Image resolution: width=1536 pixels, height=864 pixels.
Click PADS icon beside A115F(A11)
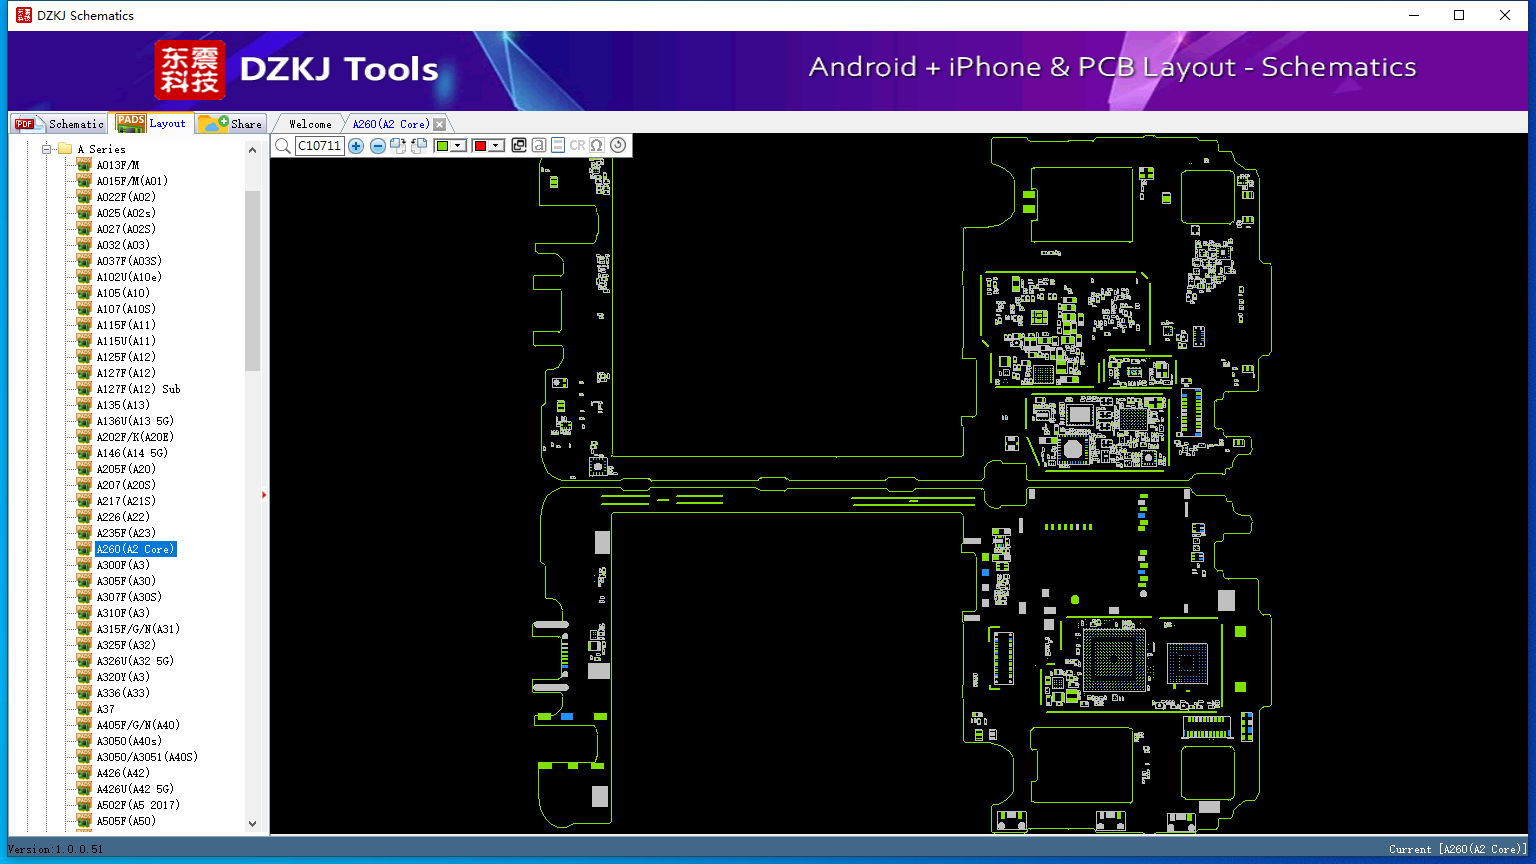click(x=84, y=325)
